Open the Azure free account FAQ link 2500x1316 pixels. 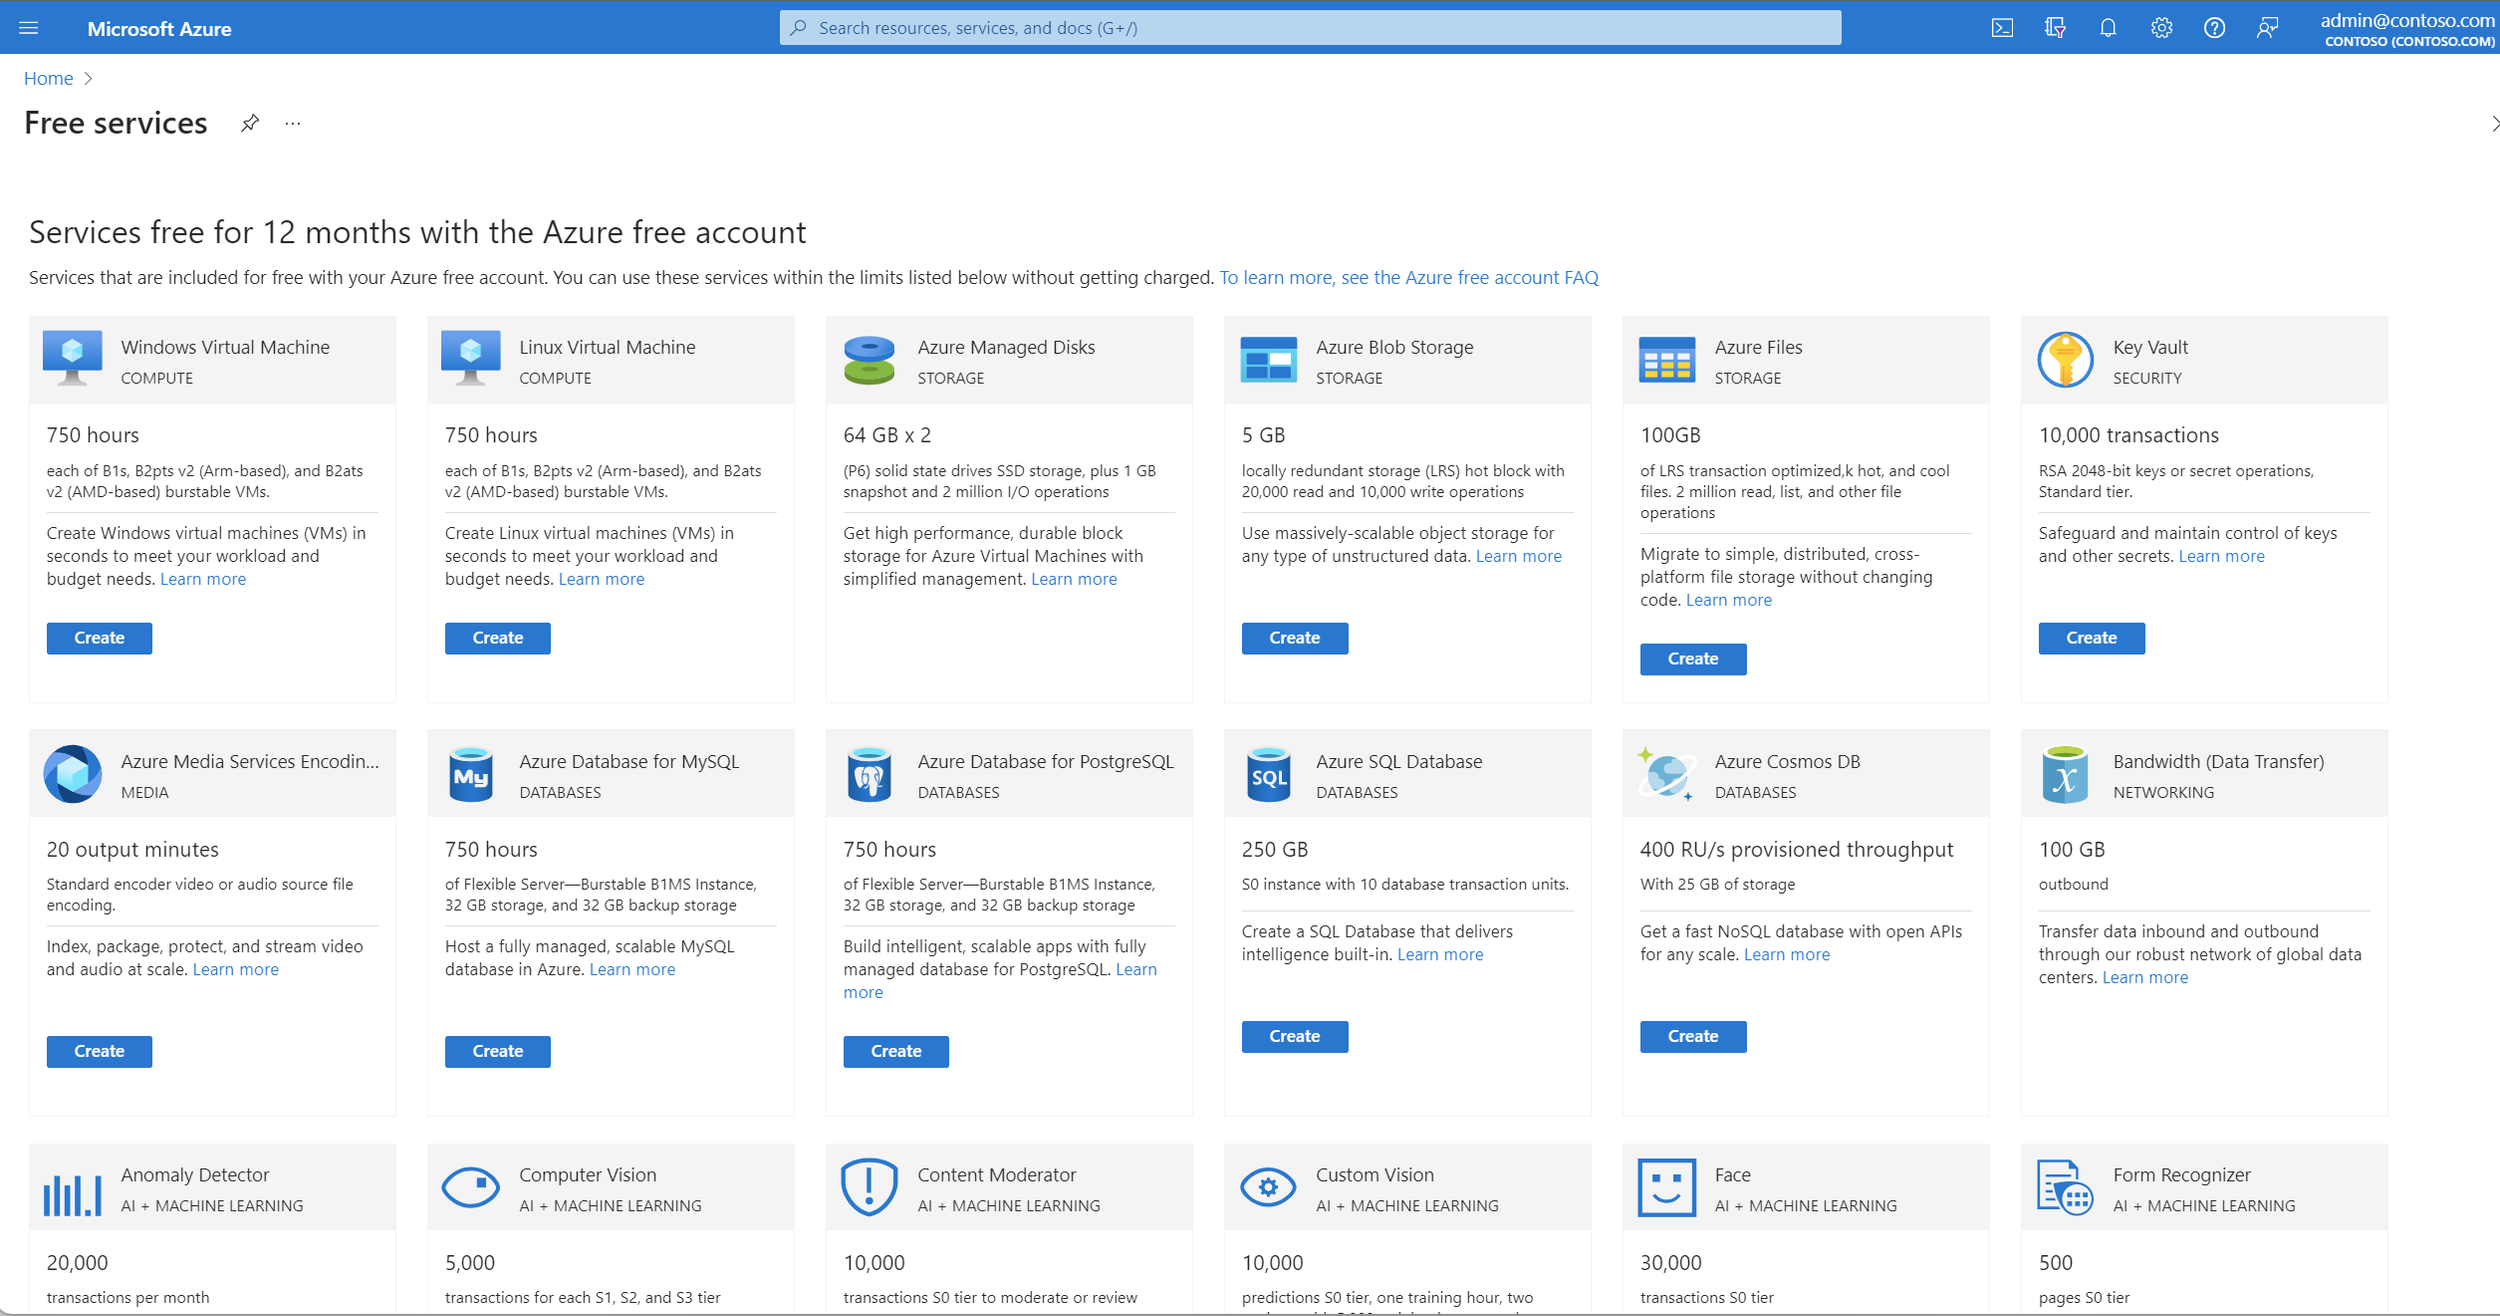click(x=1408, y=277)
